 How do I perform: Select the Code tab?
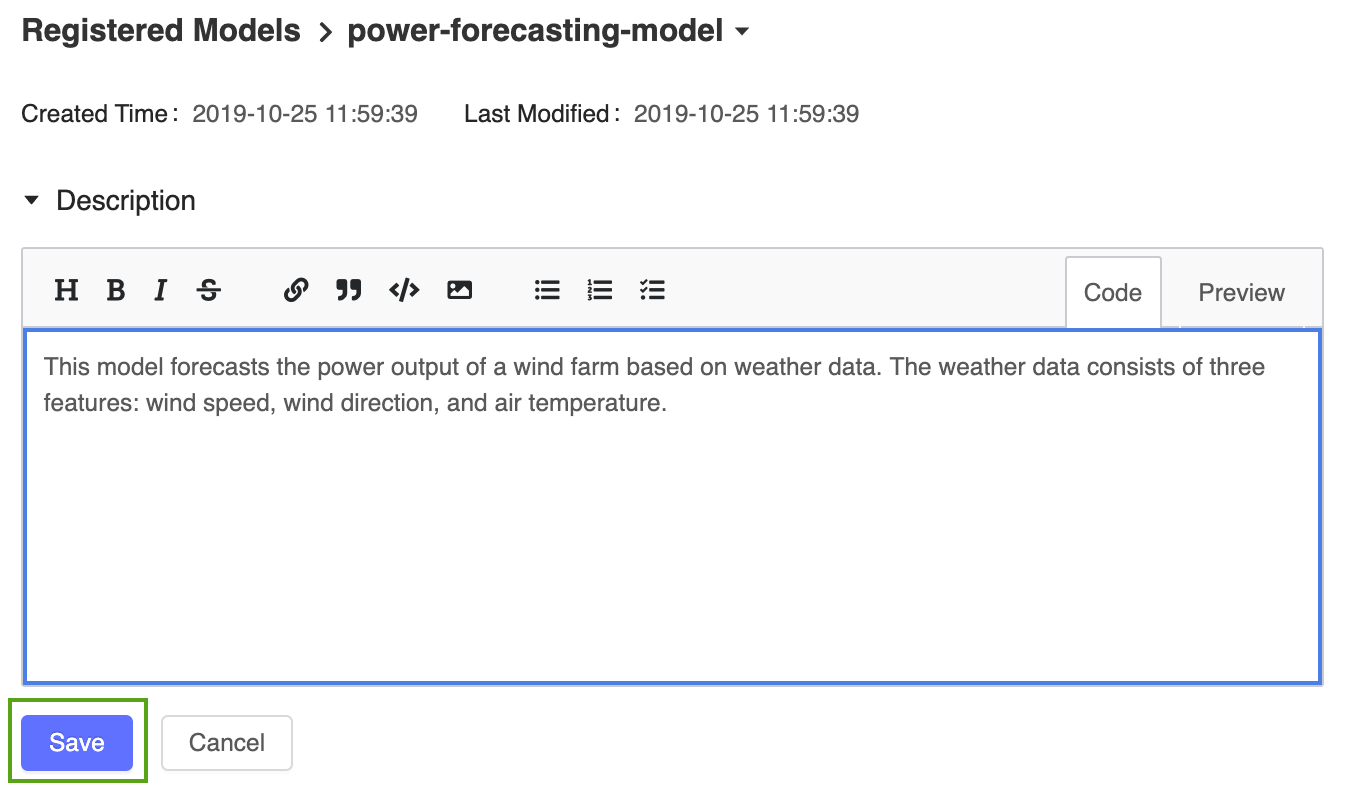click(1113, 293)
